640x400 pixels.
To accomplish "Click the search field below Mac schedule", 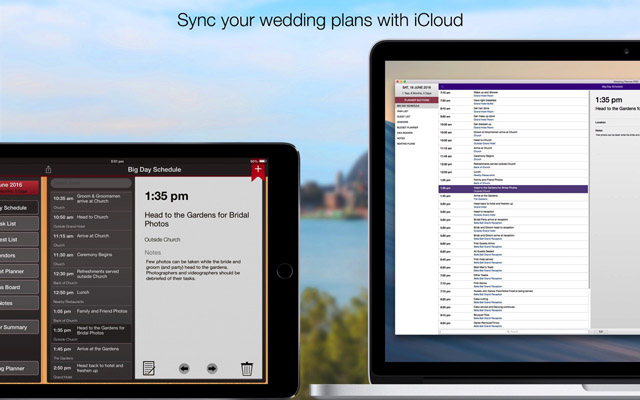I will [x=513, y=332].
